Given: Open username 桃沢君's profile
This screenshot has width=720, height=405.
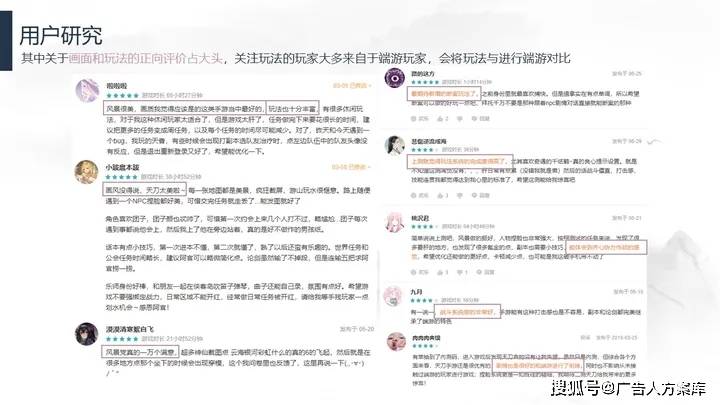Looking at the screenshot, I should [x=420, y=218].
